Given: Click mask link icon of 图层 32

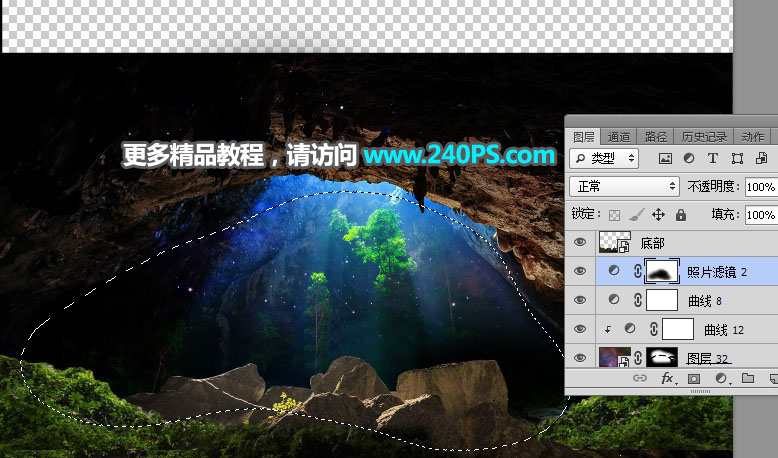Looking at the screenshot, I should 638,357.
